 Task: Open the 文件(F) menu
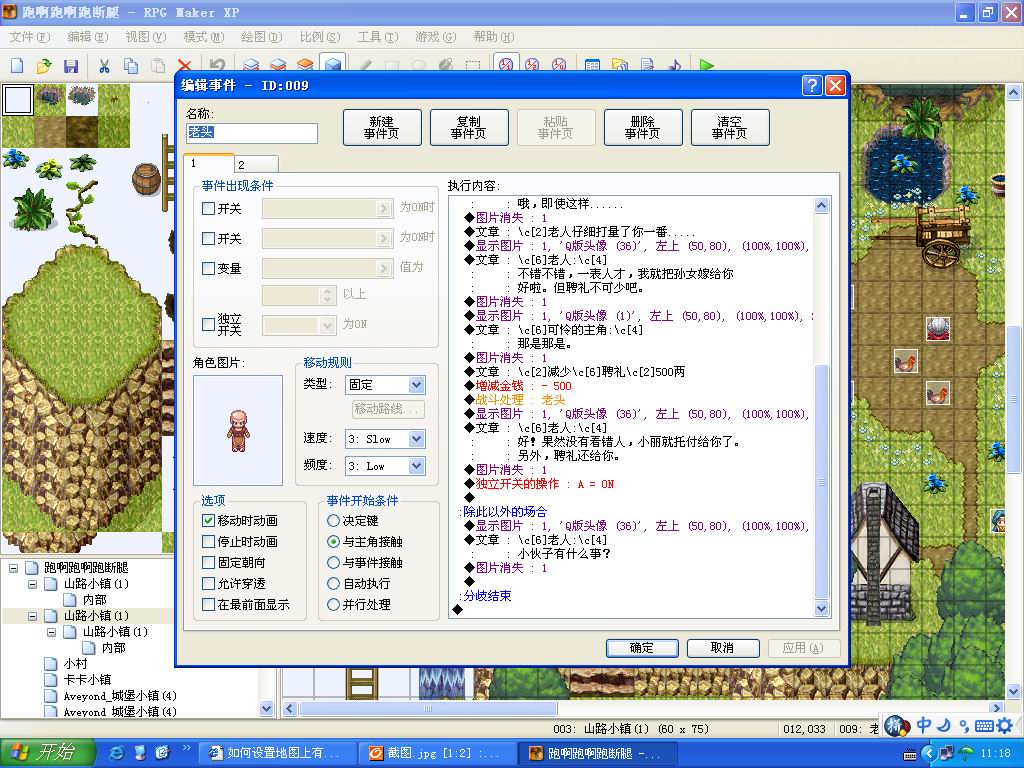tap(29, 37)
